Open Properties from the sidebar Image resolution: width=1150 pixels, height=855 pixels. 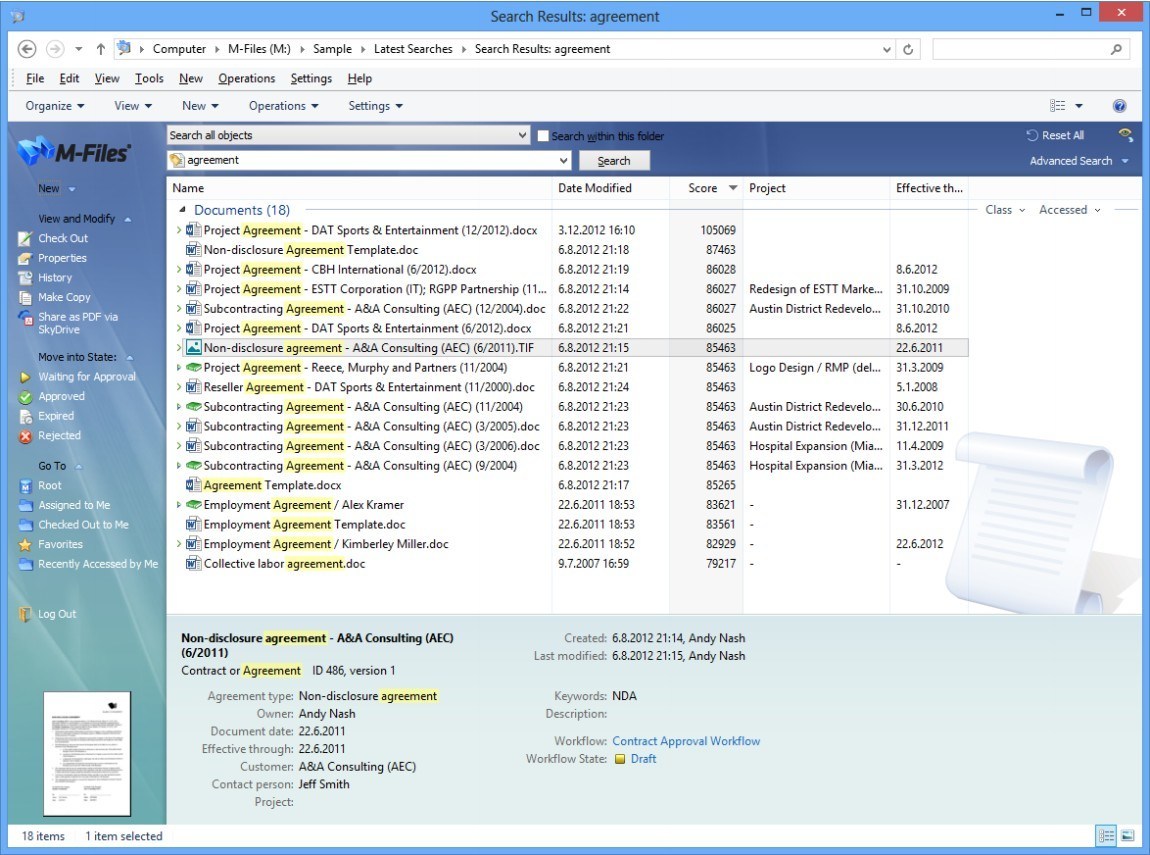tap(62, 258)
